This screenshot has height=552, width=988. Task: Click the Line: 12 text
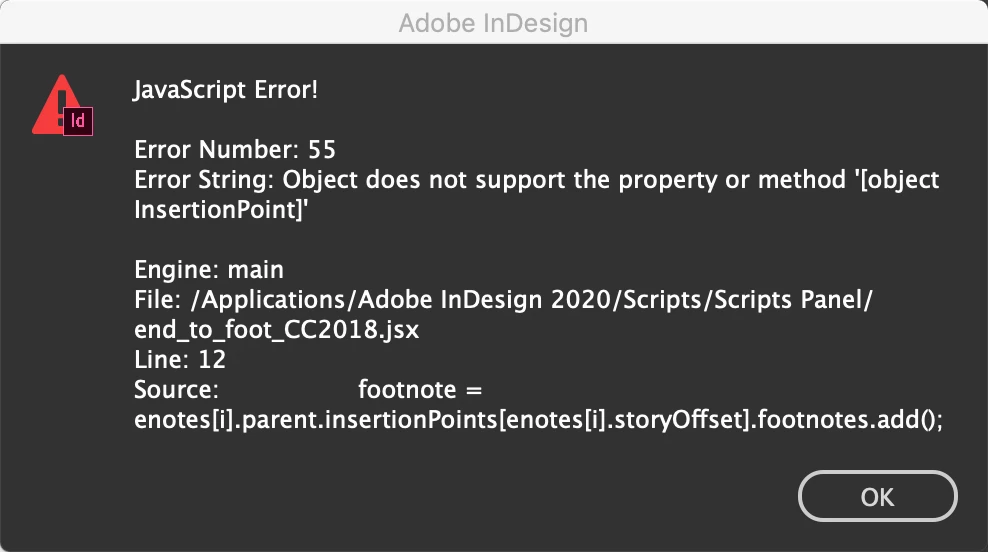pos(180,360)
